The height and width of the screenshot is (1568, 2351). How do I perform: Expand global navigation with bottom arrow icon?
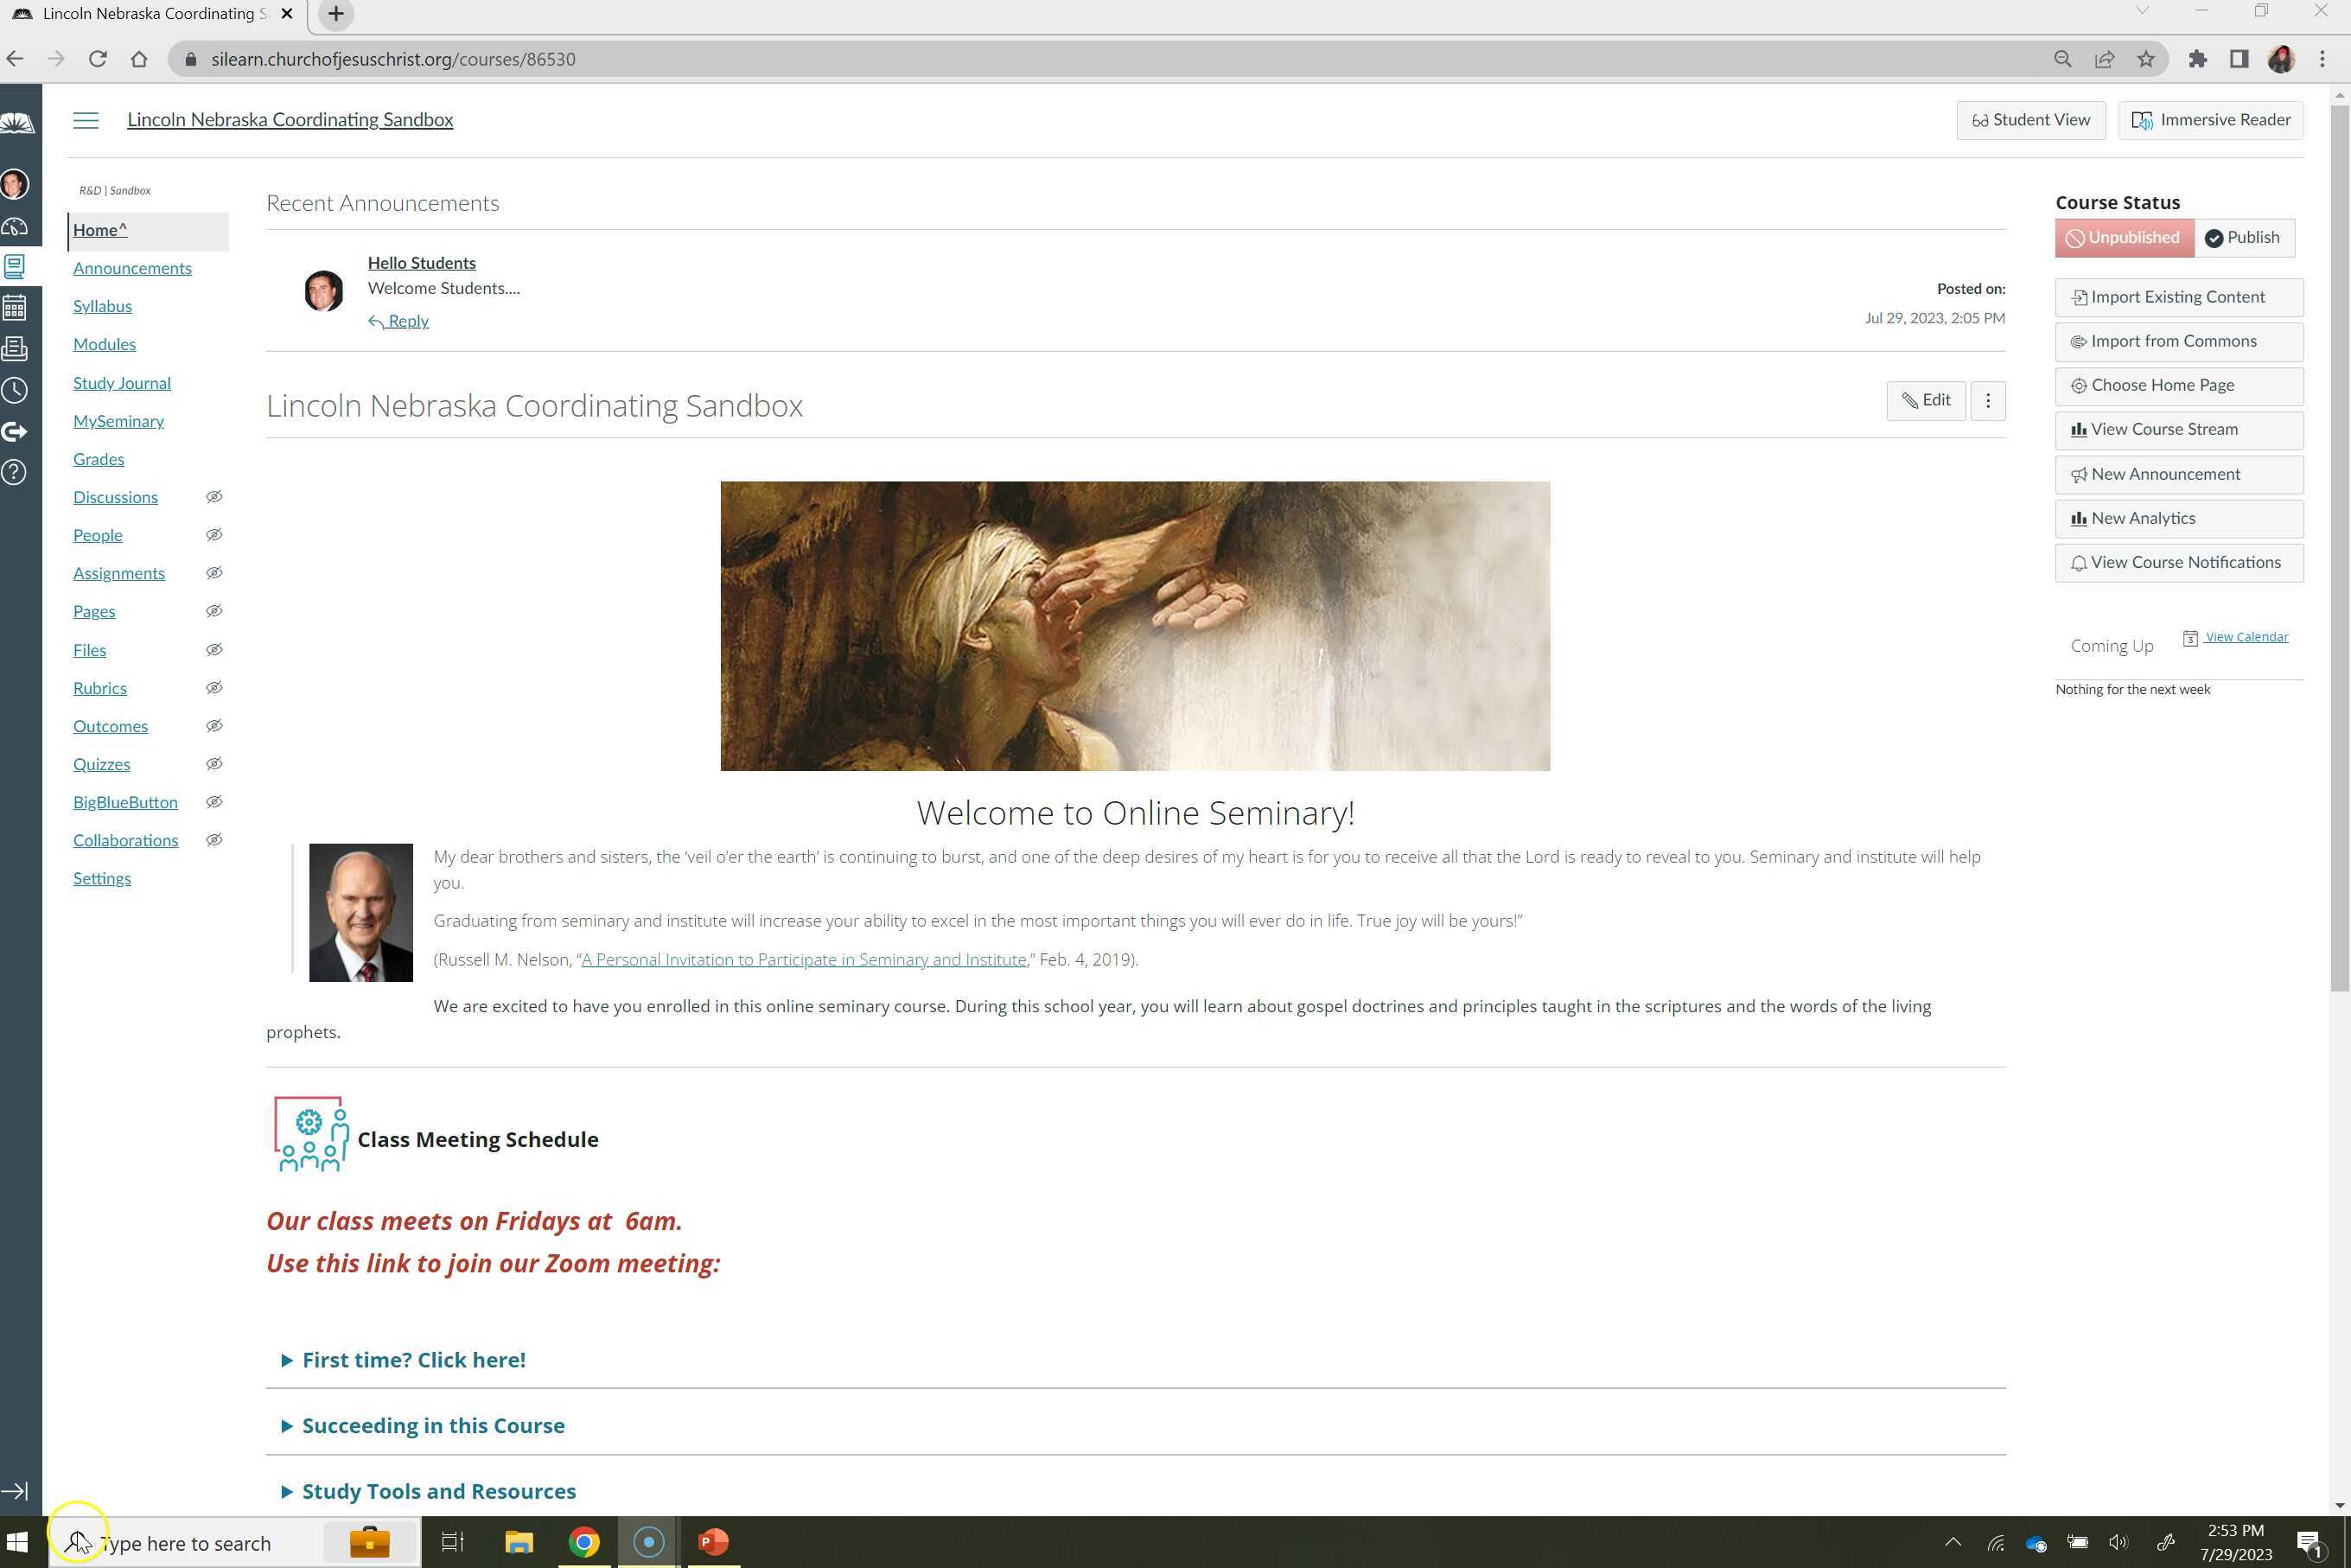tap(15, 1491)
